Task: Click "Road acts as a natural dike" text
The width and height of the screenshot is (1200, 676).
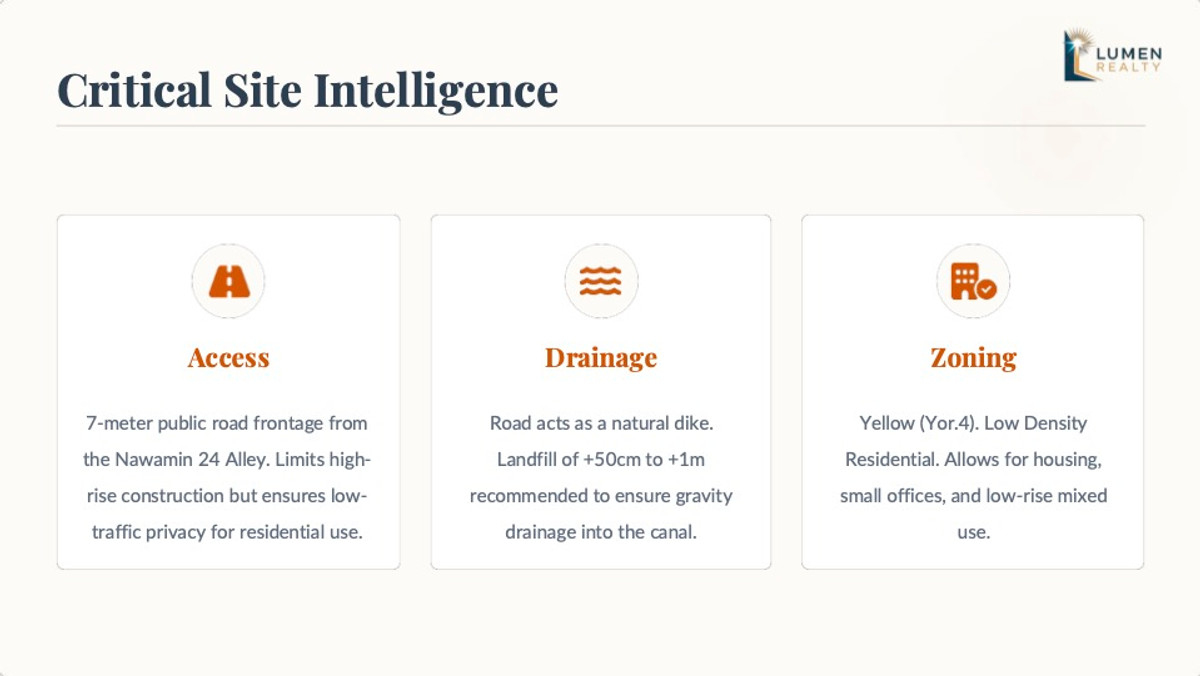Action: (x=601, y=423)
